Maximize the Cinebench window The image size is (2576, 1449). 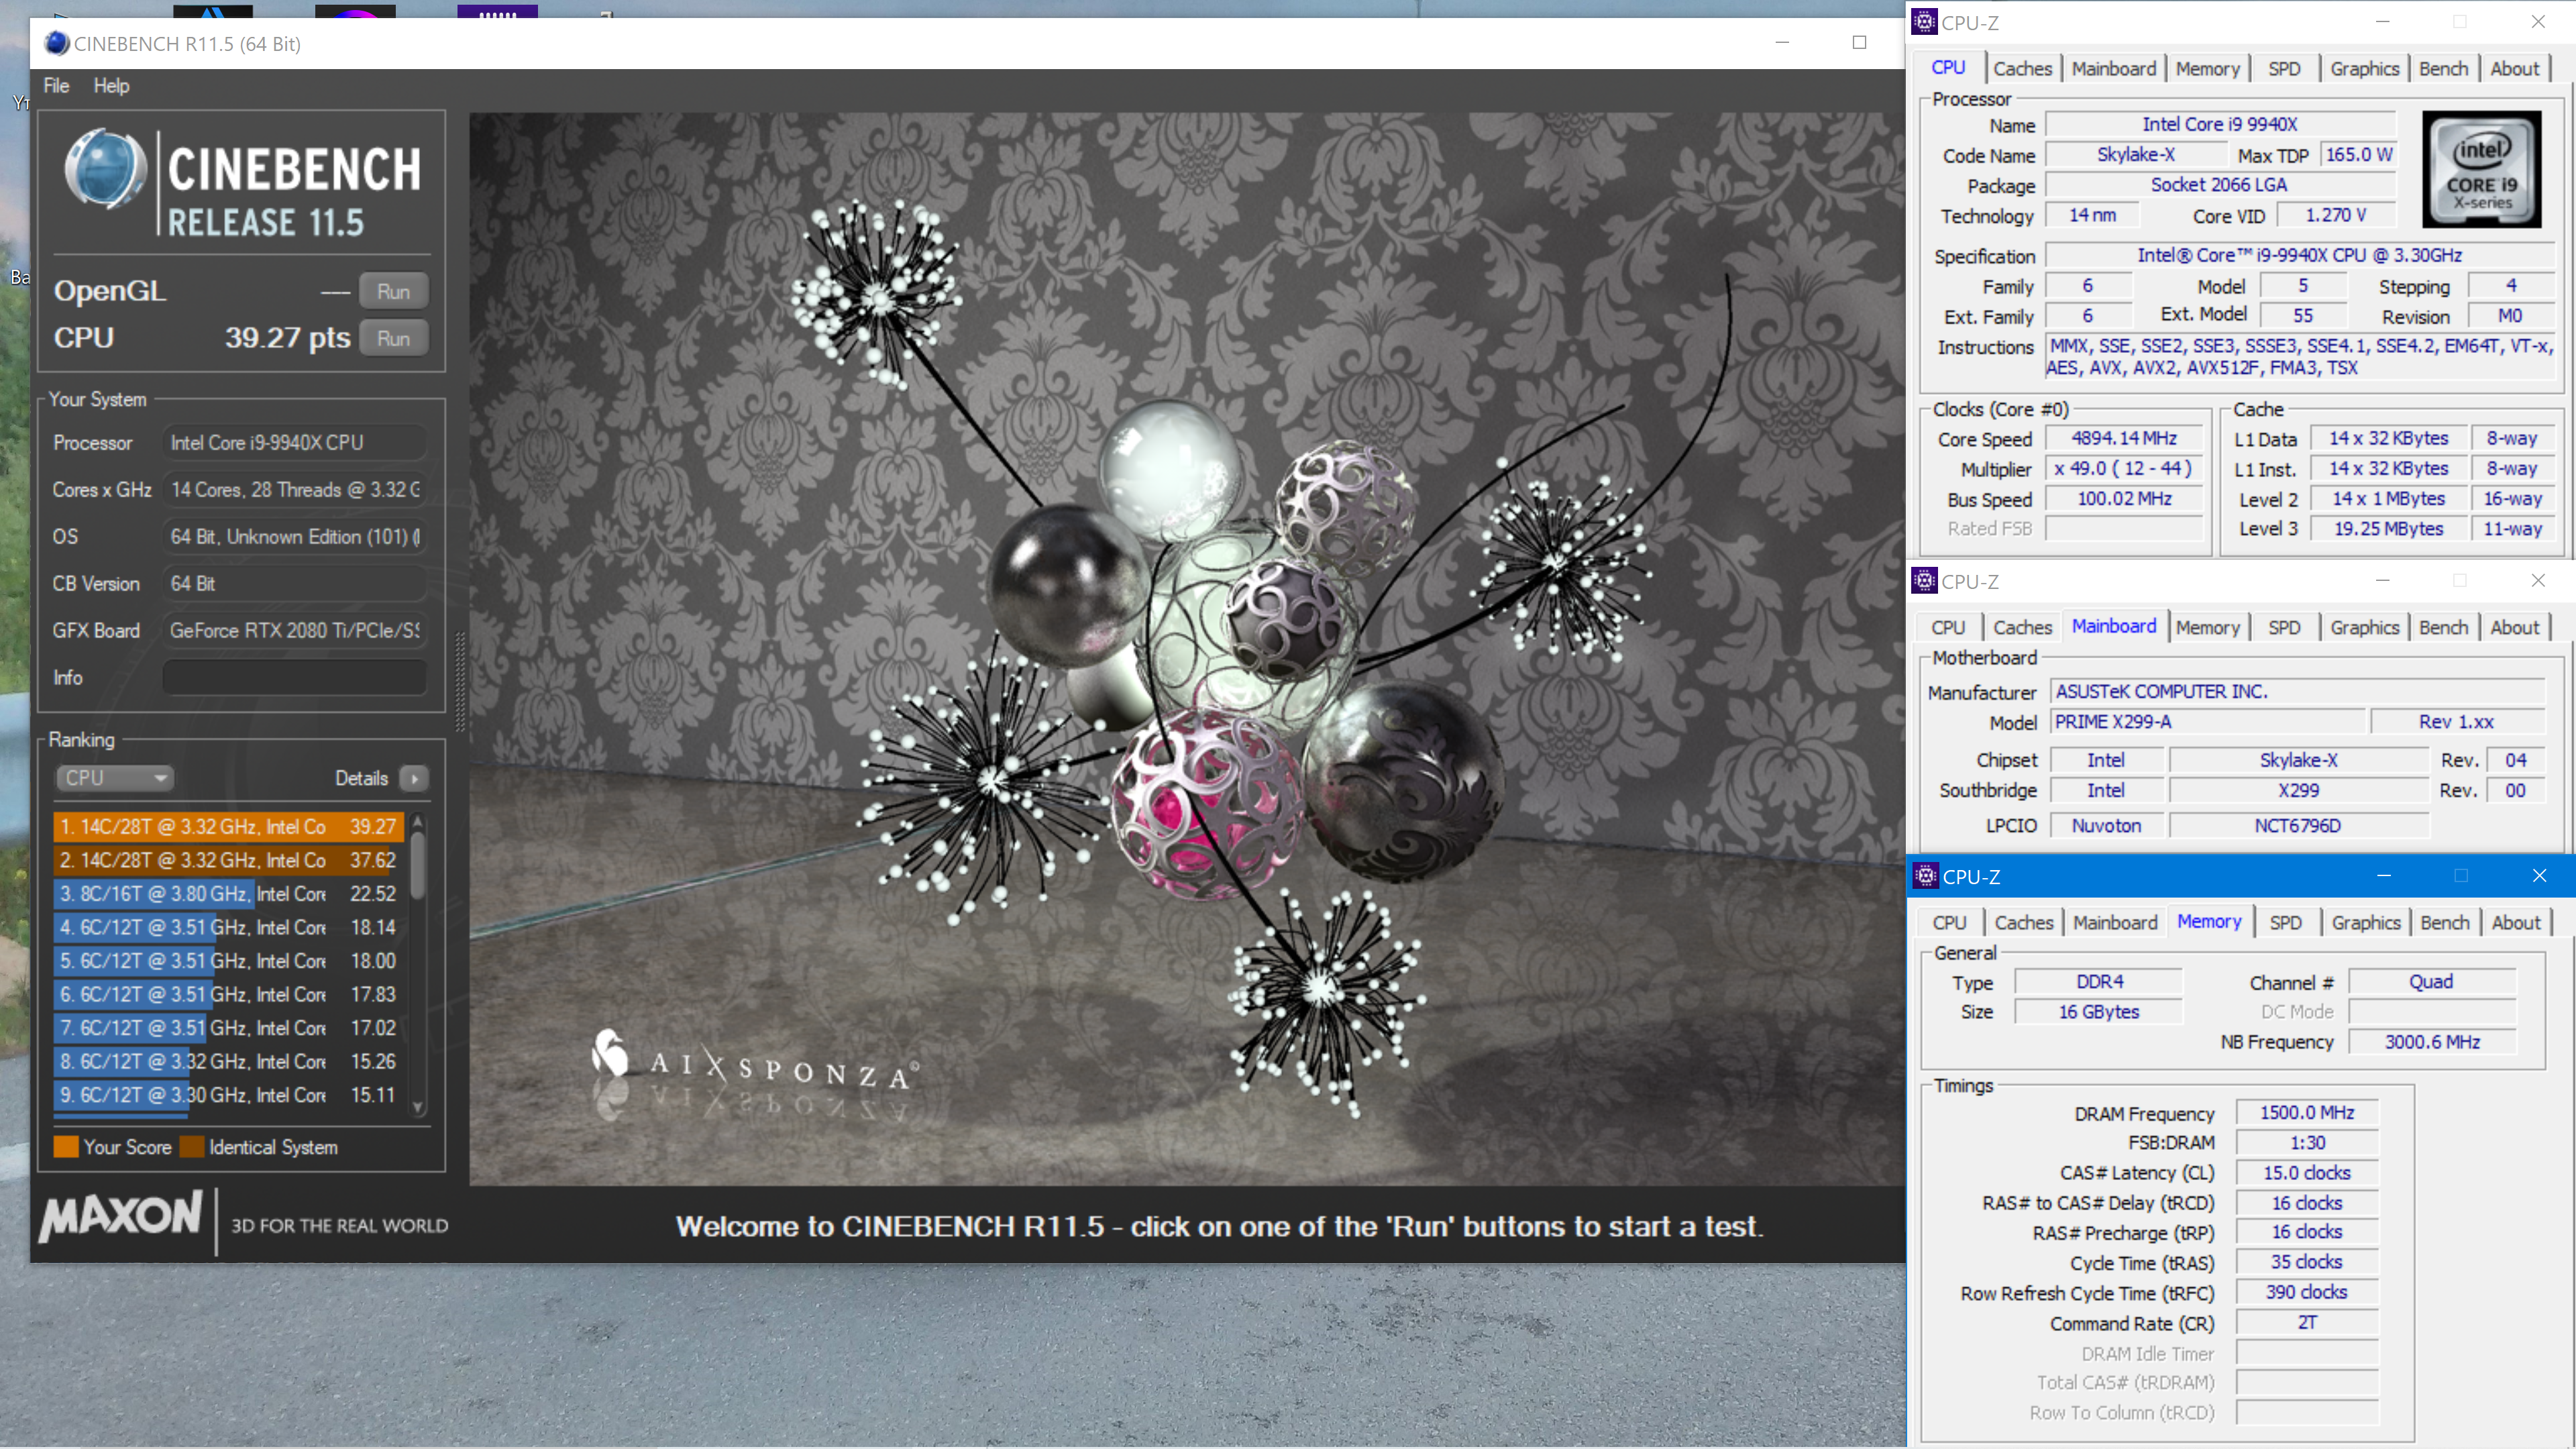[1859, 42]
